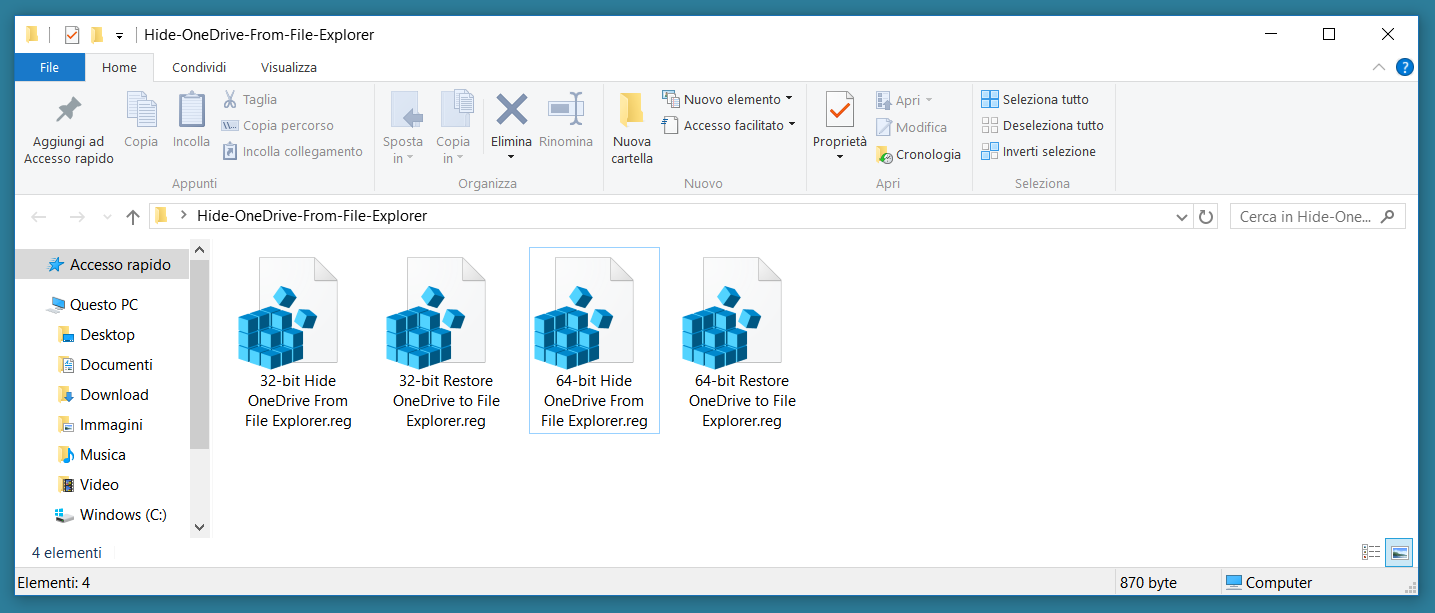Click Hide-OneDrive-From-File-Explorer in address bar
This screenshot has width=1435, height=613.
point(312,216)
